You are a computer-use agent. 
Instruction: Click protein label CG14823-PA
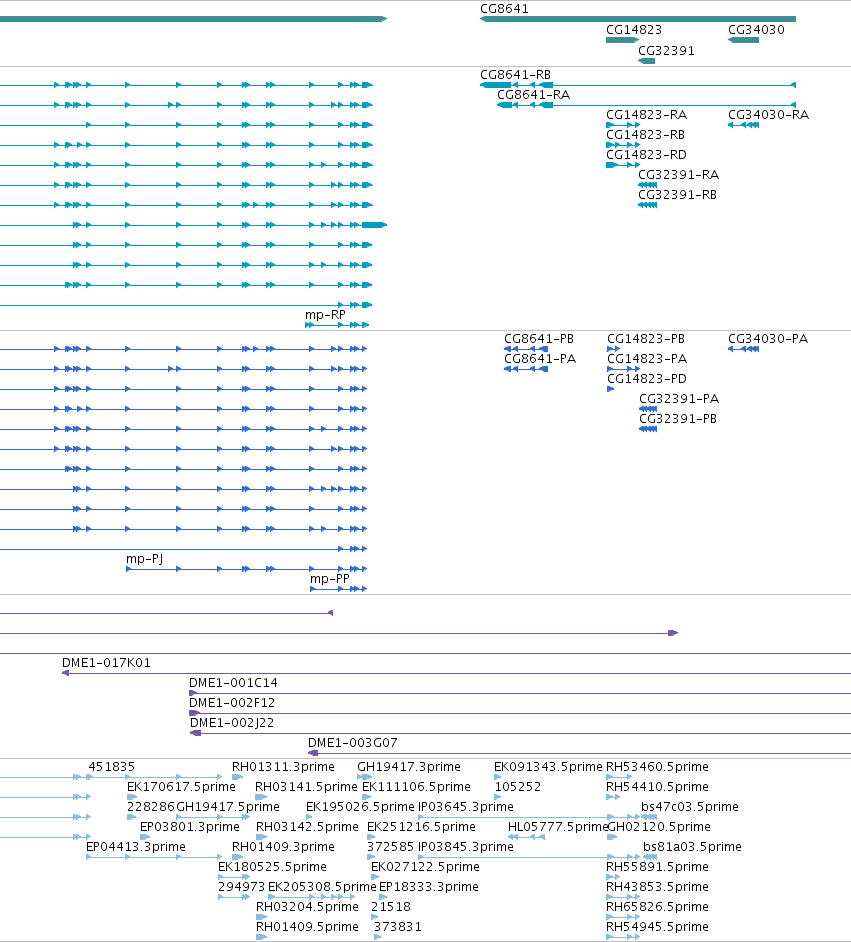tap(647, 359)
